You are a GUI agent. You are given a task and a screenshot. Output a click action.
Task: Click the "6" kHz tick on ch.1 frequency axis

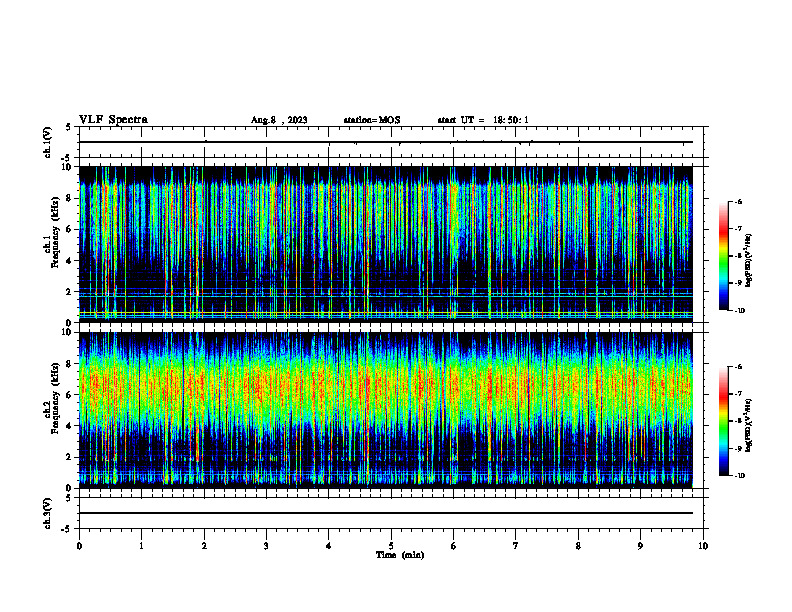point(69,229)
